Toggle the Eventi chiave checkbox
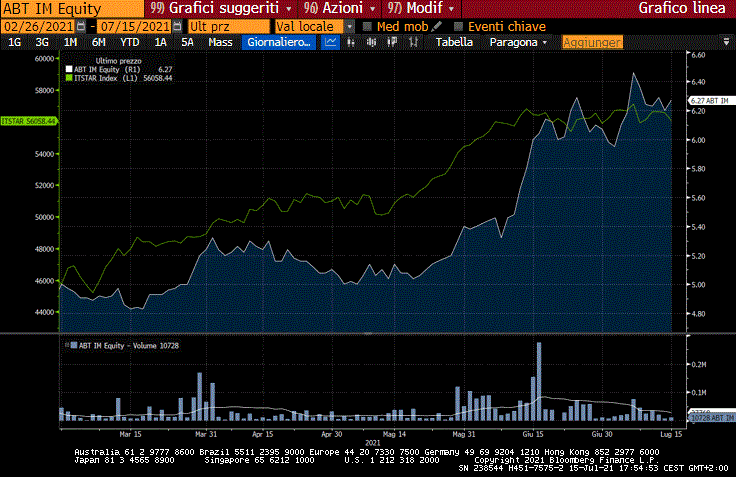The height and width of the screenshot is (477, 736). point(459,26)
